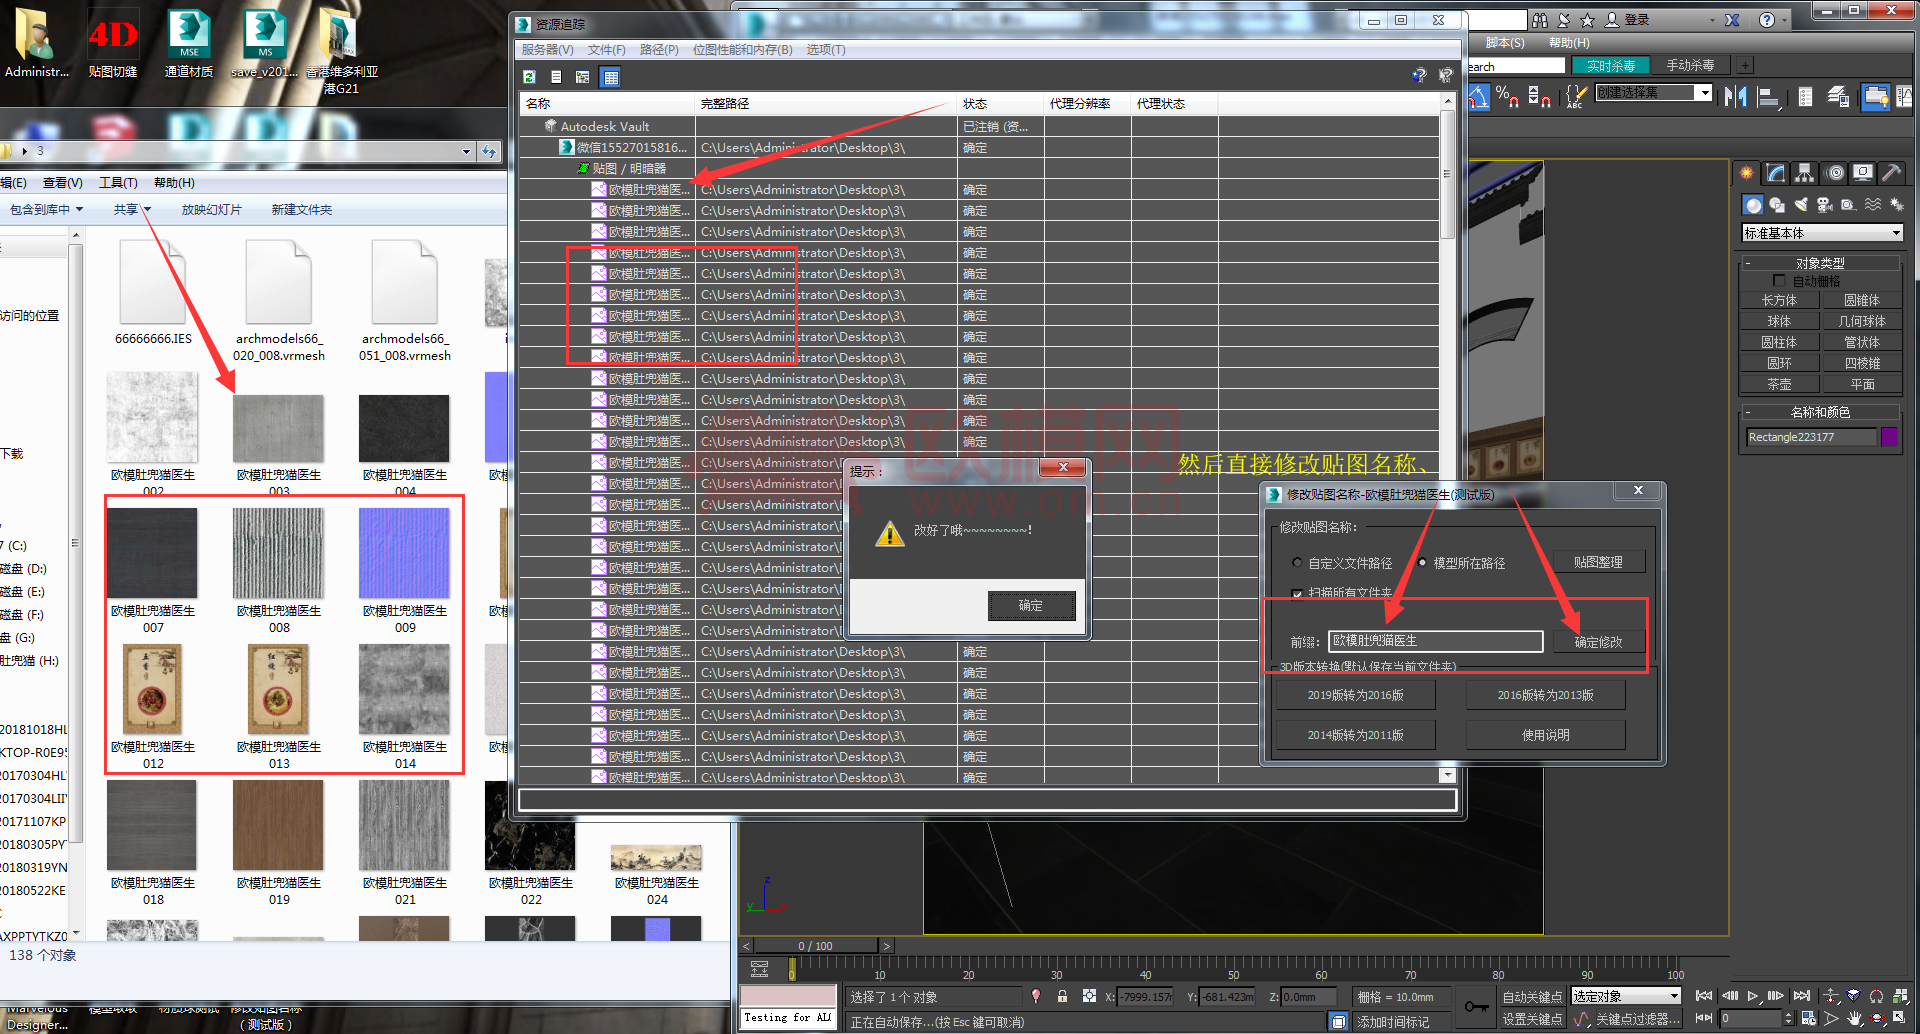The width and height of the screenshot is (1920, 1034).
Task: Click the Asset Tracking vertical scrollbar
Action: tap(1447, 438)
